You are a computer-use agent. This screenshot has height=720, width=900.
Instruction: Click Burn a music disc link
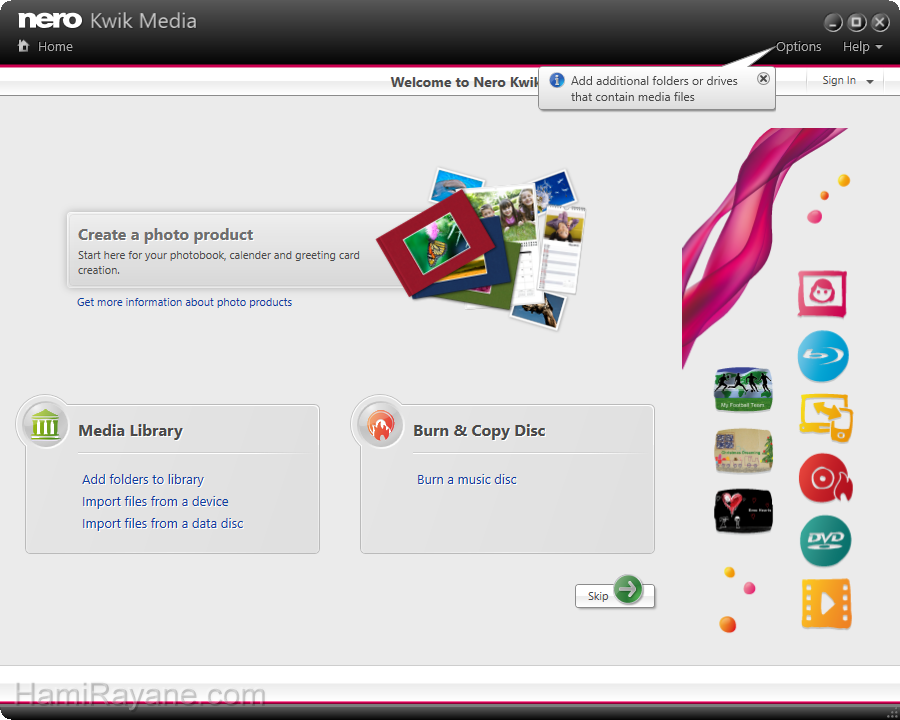click(x=467, y=479)
